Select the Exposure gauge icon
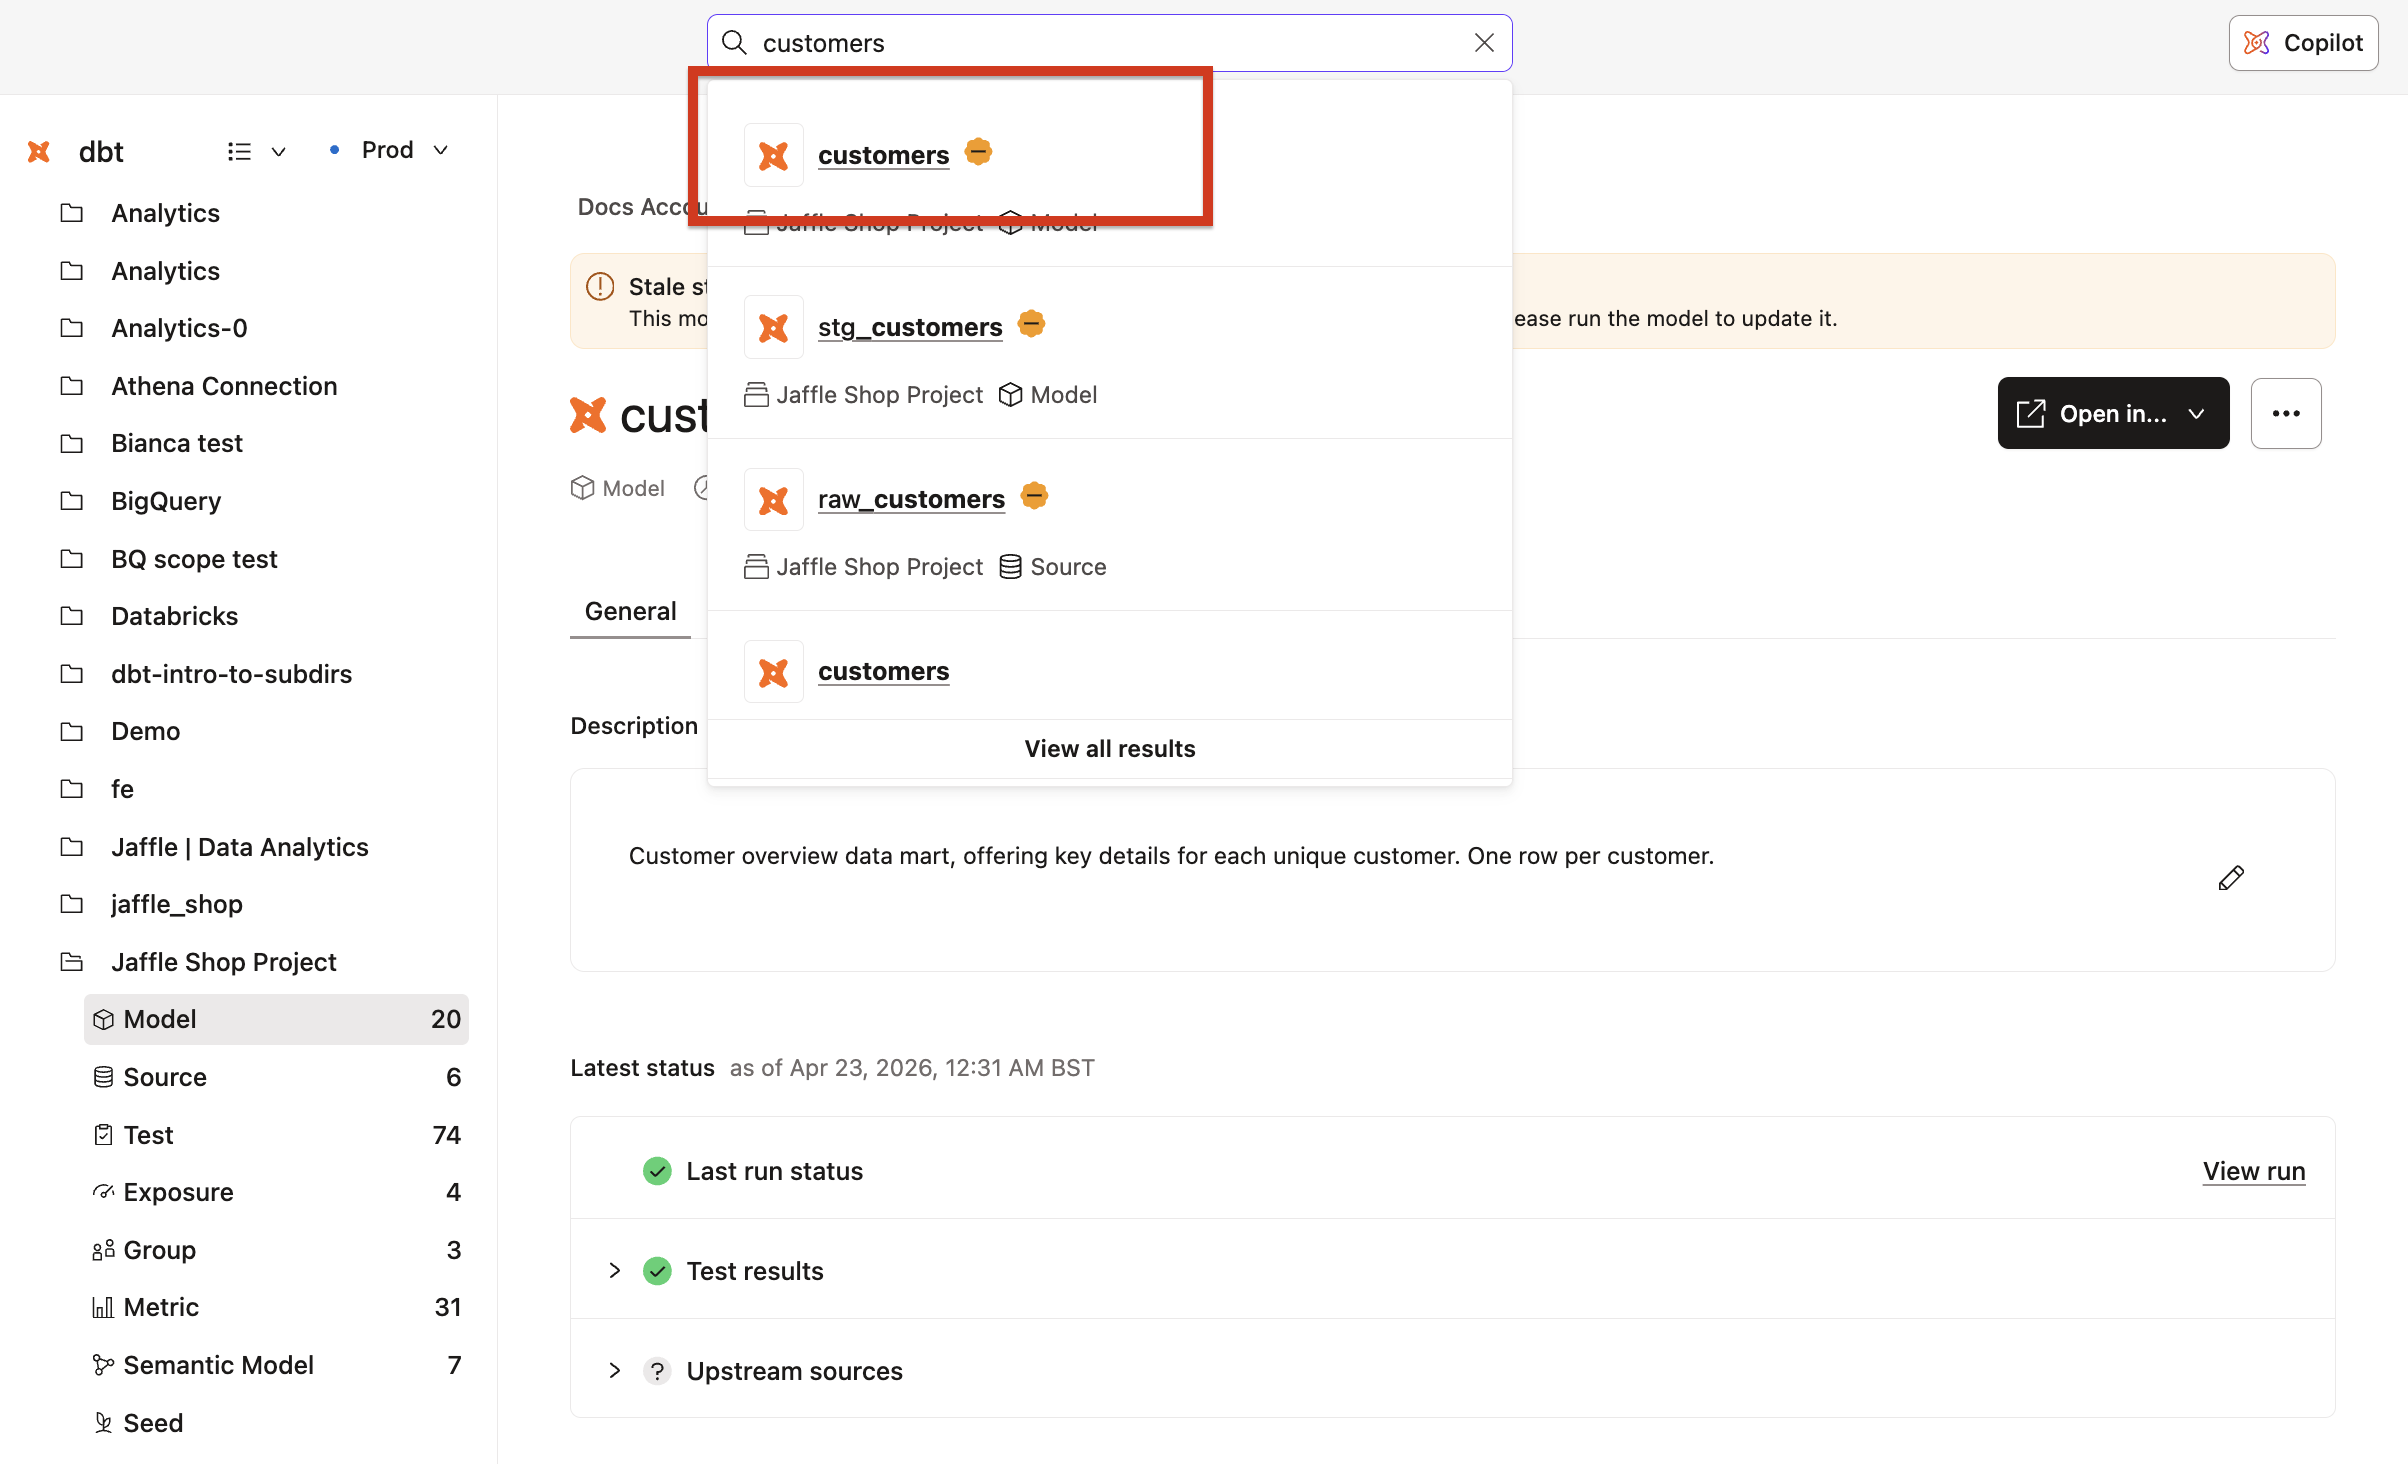Image resolution: width=2408 pixels, height=1464 pixels. pos(103,1192)
